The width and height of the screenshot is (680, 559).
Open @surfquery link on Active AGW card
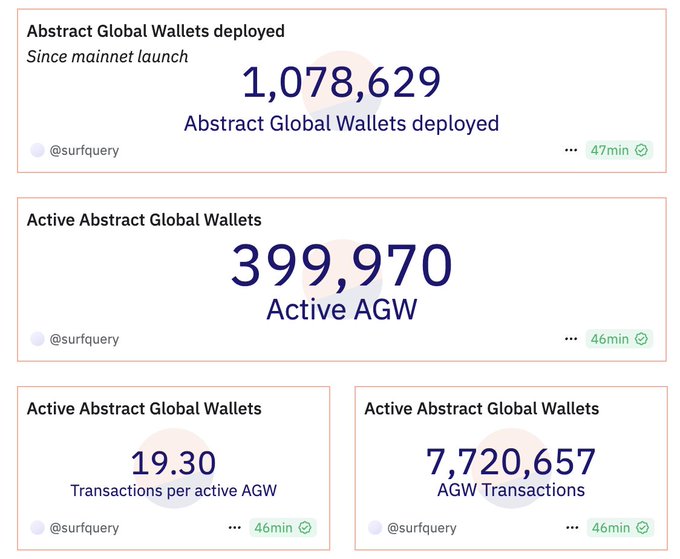84,339
